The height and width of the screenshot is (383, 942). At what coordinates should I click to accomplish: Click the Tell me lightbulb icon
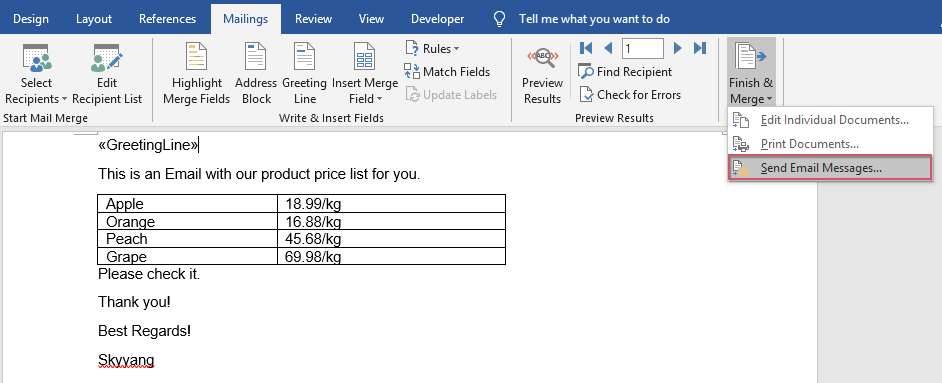tap(499, 19)
